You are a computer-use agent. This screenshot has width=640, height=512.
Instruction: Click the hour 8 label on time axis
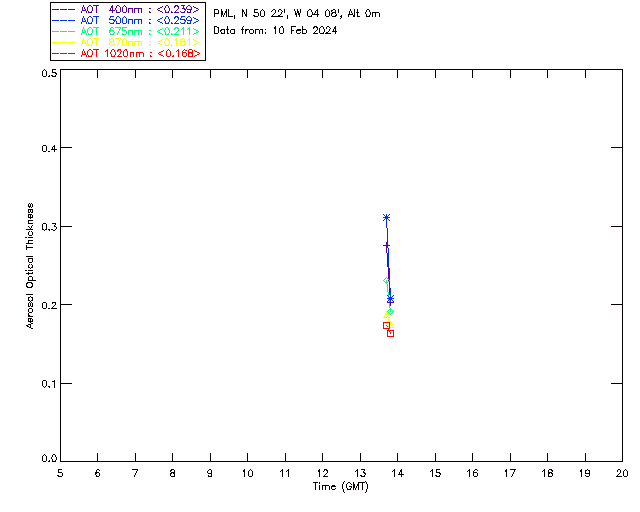pos(173,473)
